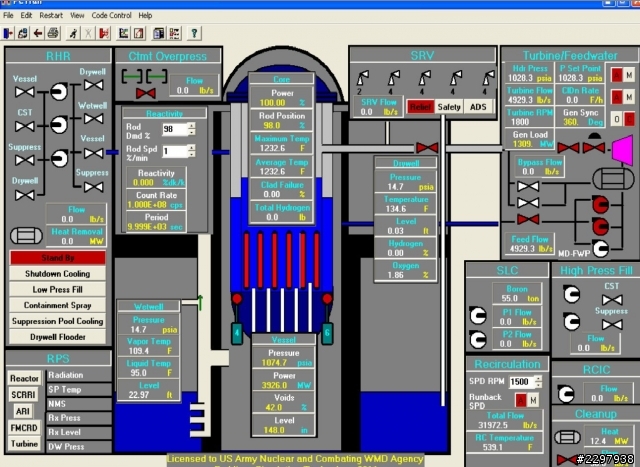The height and width of the screenshot is (467, 640).
Task: Click the condenser icon below Bypass Flow
Action: tap(613, 179)
